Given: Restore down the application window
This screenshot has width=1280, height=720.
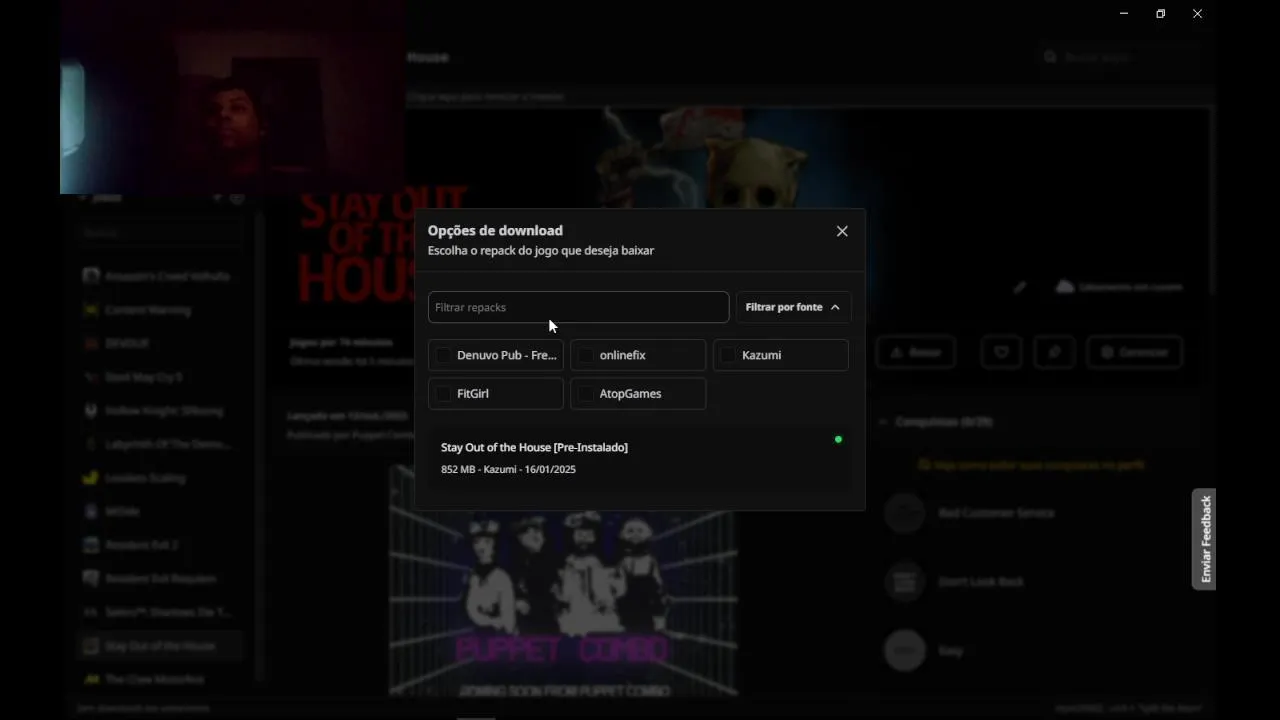Looking at the screenshot, I should (x=1160, y=14).
